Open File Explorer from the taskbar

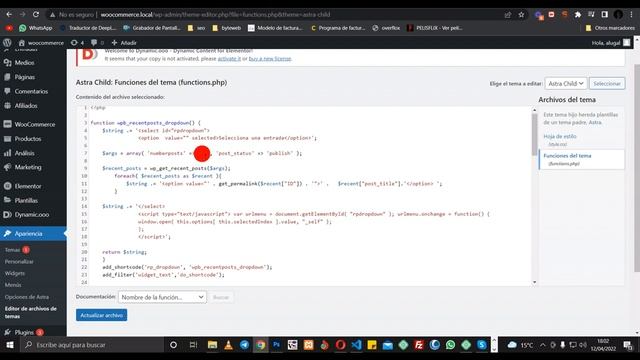pos(212,345)
